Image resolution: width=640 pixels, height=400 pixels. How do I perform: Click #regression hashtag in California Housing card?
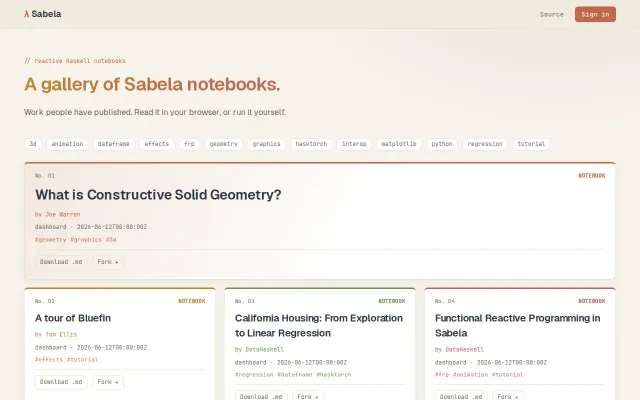pyautogui.click(x=254, y=375)
